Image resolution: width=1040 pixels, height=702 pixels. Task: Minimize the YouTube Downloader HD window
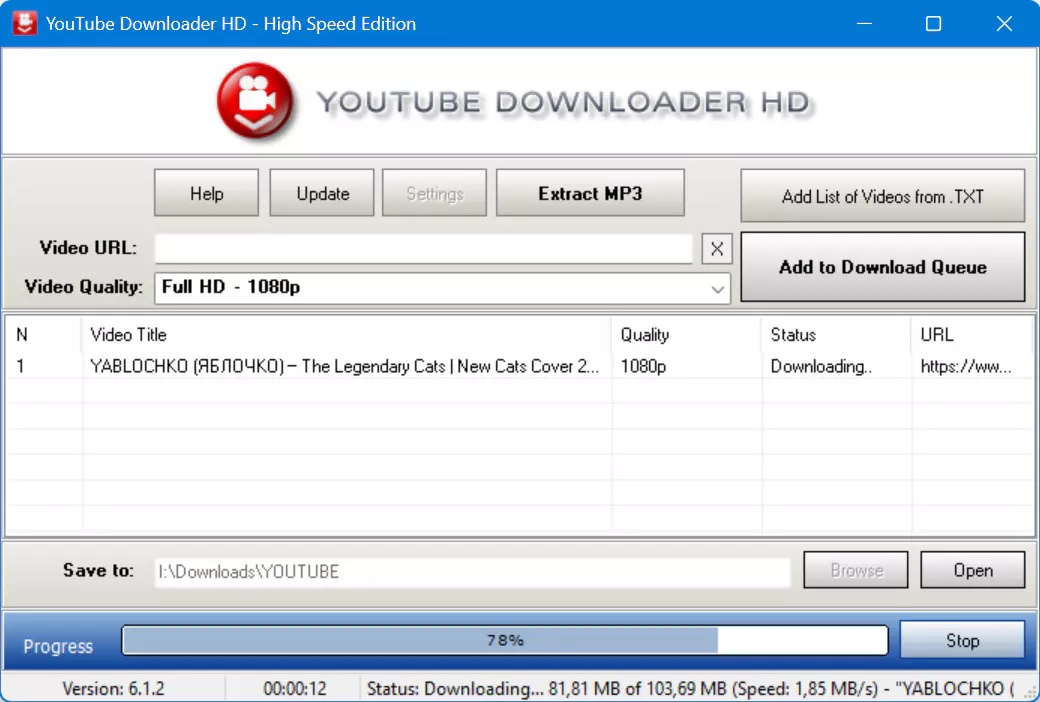[864, 23]
